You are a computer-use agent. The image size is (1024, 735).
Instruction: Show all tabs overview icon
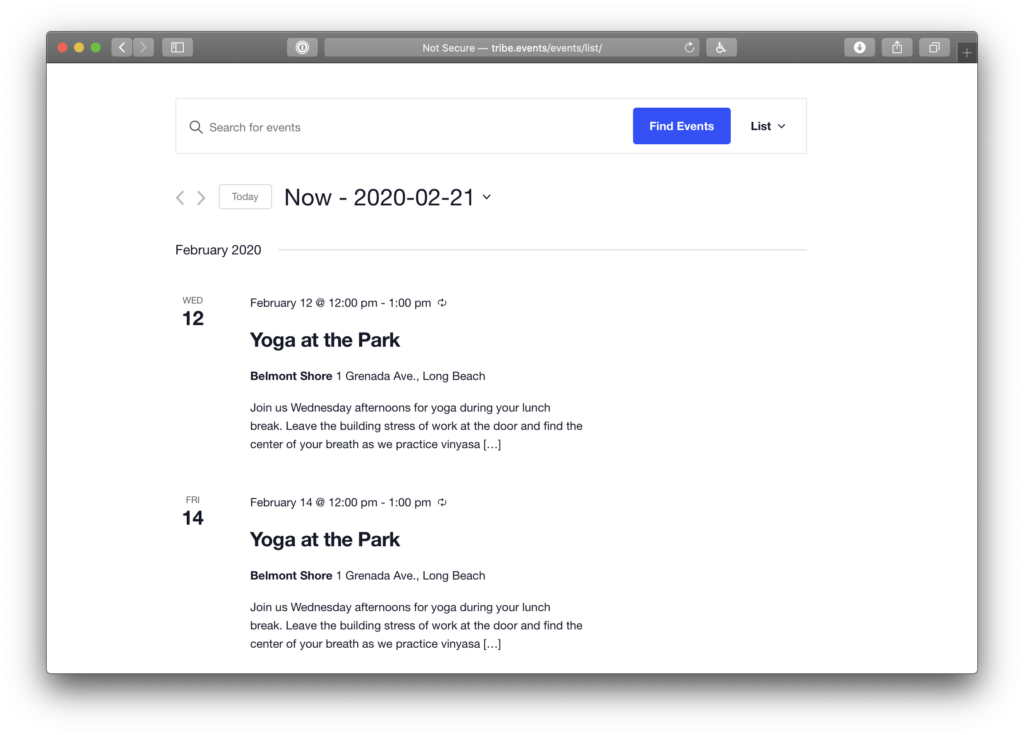(935, 47)
